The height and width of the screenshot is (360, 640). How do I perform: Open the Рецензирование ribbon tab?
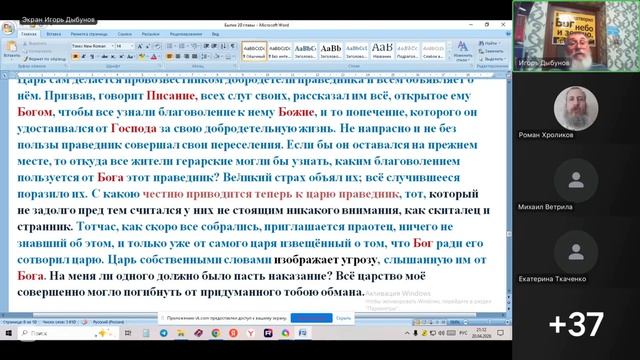(186, 34)
